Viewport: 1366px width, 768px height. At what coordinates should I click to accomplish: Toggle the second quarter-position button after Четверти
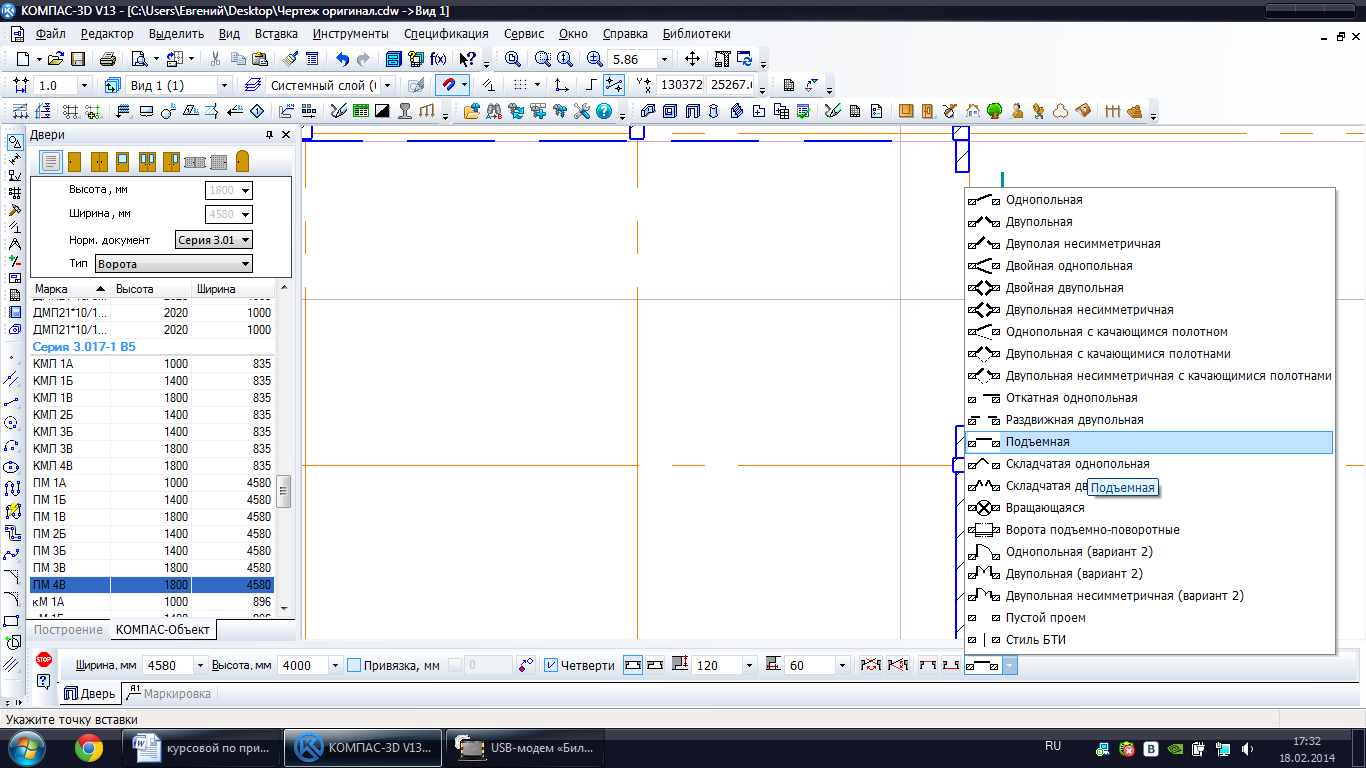654,665
